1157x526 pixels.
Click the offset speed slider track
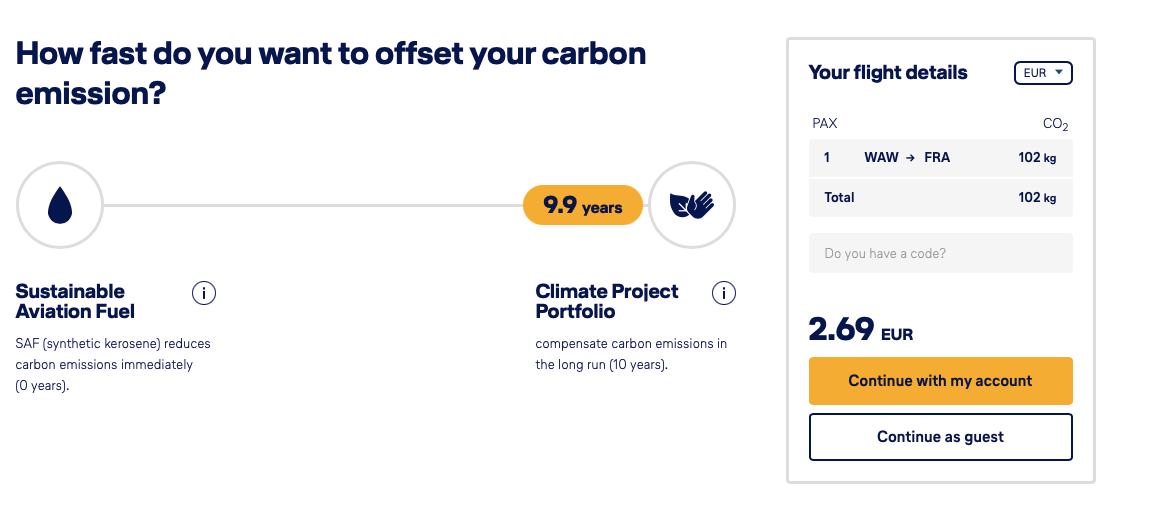tap(312, 206)
